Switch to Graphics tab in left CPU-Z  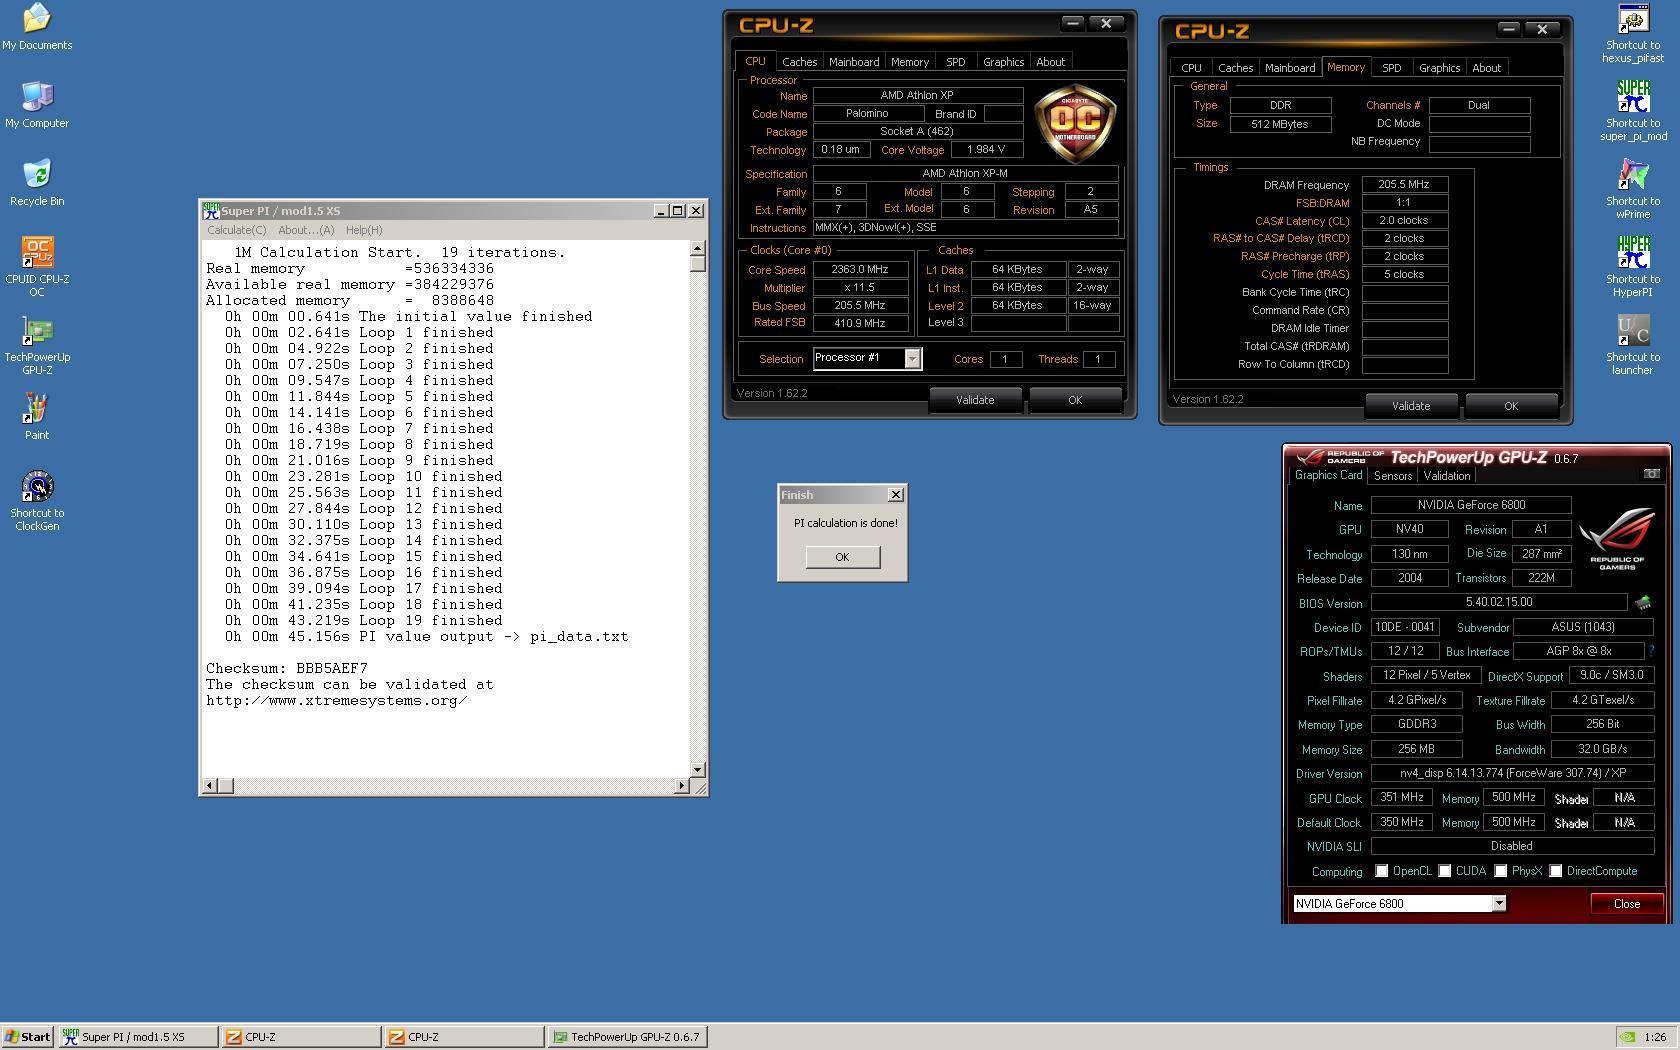coord(1003,62)
